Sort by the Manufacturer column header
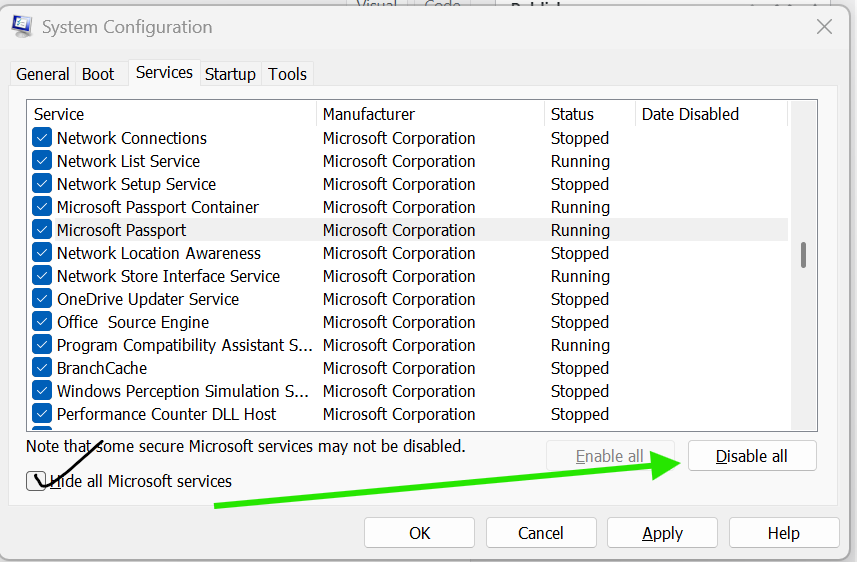The image size is (857, 562). point(431,114)
